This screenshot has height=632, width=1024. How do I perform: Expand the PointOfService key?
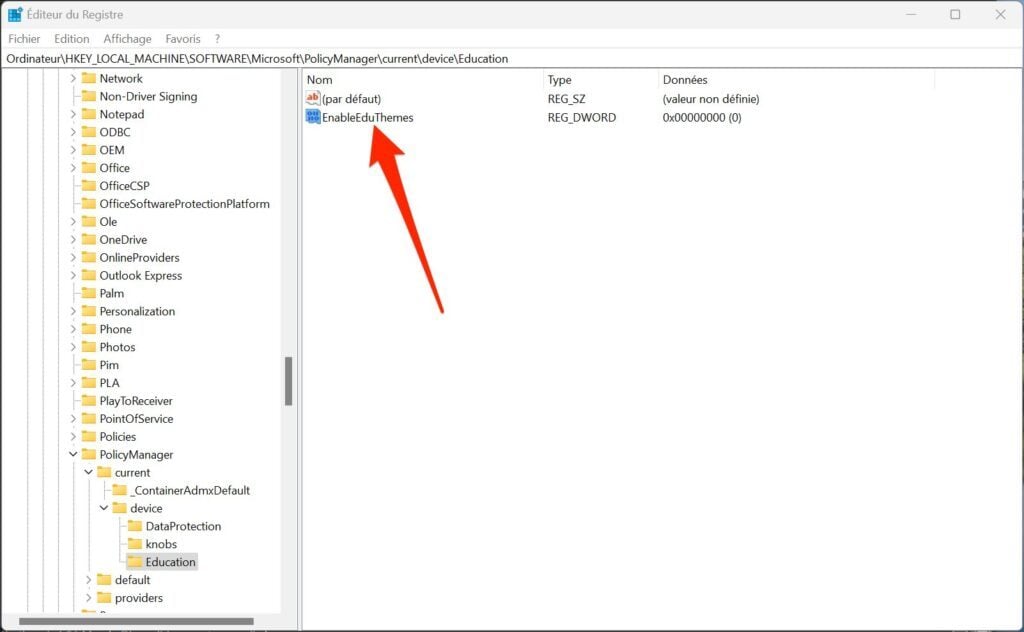[x=73, y=419]
